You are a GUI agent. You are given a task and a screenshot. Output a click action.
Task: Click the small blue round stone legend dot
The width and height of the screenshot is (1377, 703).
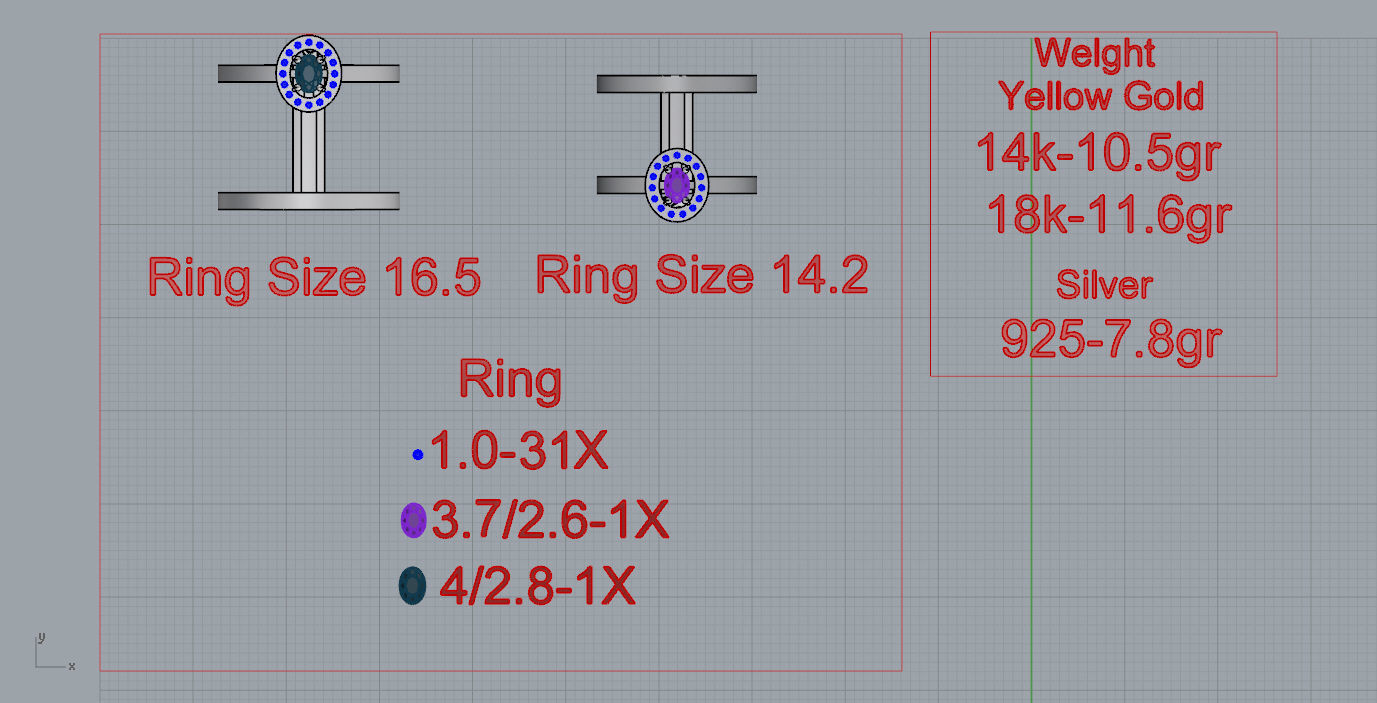coord(418,455)
